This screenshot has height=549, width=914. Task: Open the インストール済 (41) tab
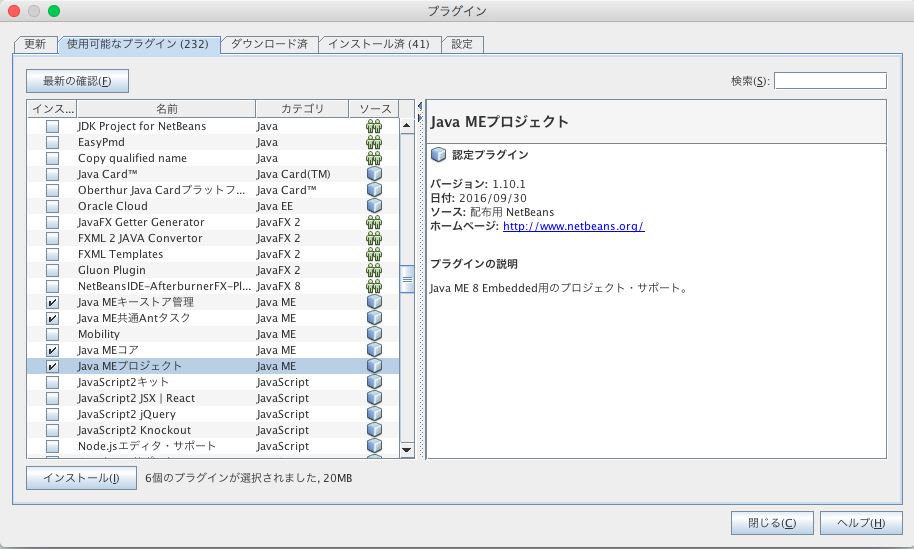pos(379,44)
